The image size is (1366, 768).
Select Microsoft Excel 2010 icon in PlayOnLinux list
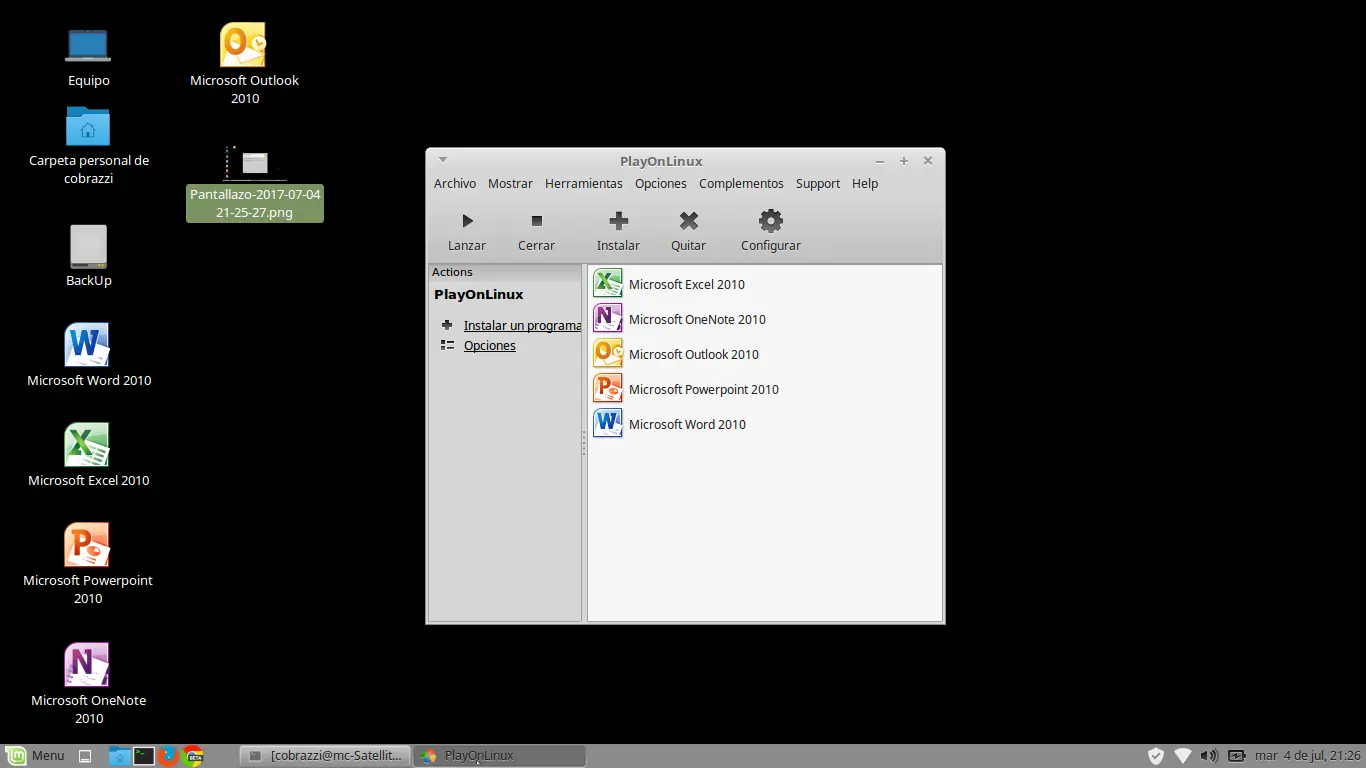pyautogui.click(x=607, y=283)
